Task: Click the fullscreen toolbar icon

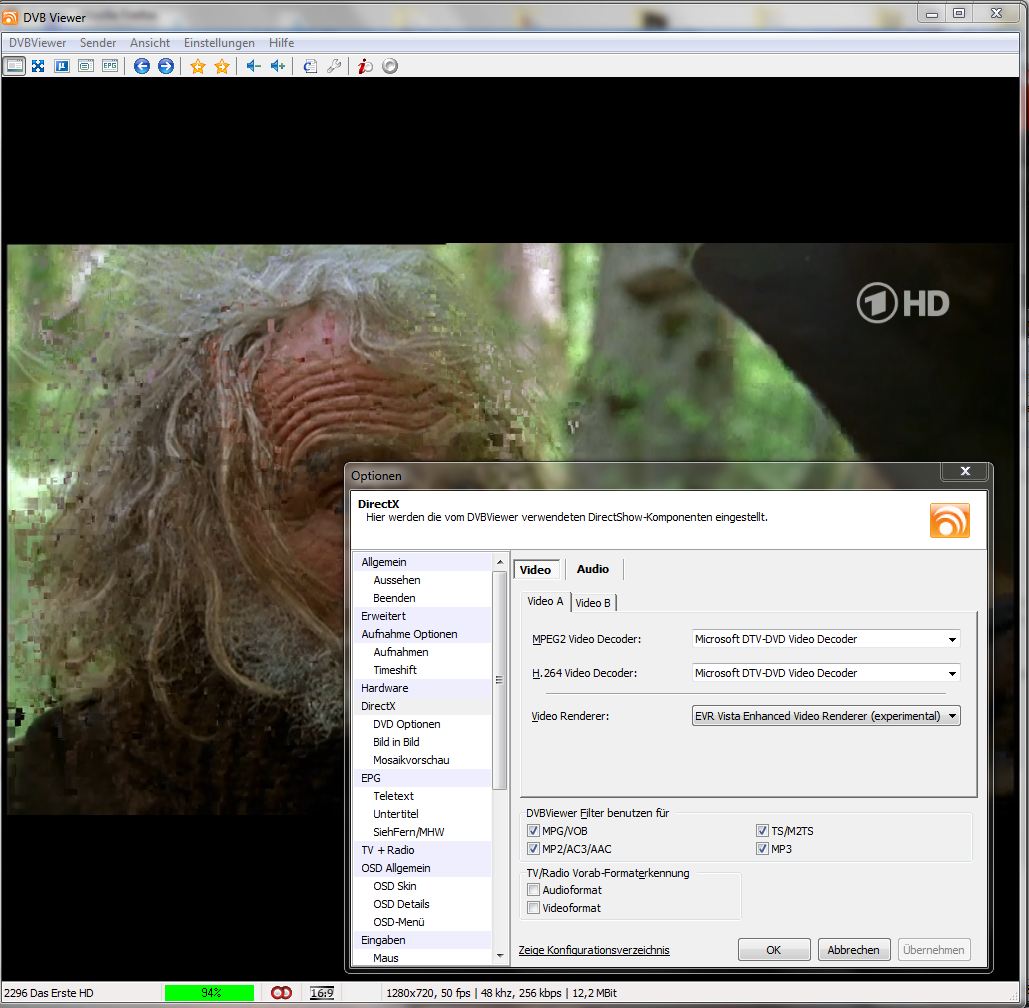Action: pyautogui.click(x=38, y=66)
